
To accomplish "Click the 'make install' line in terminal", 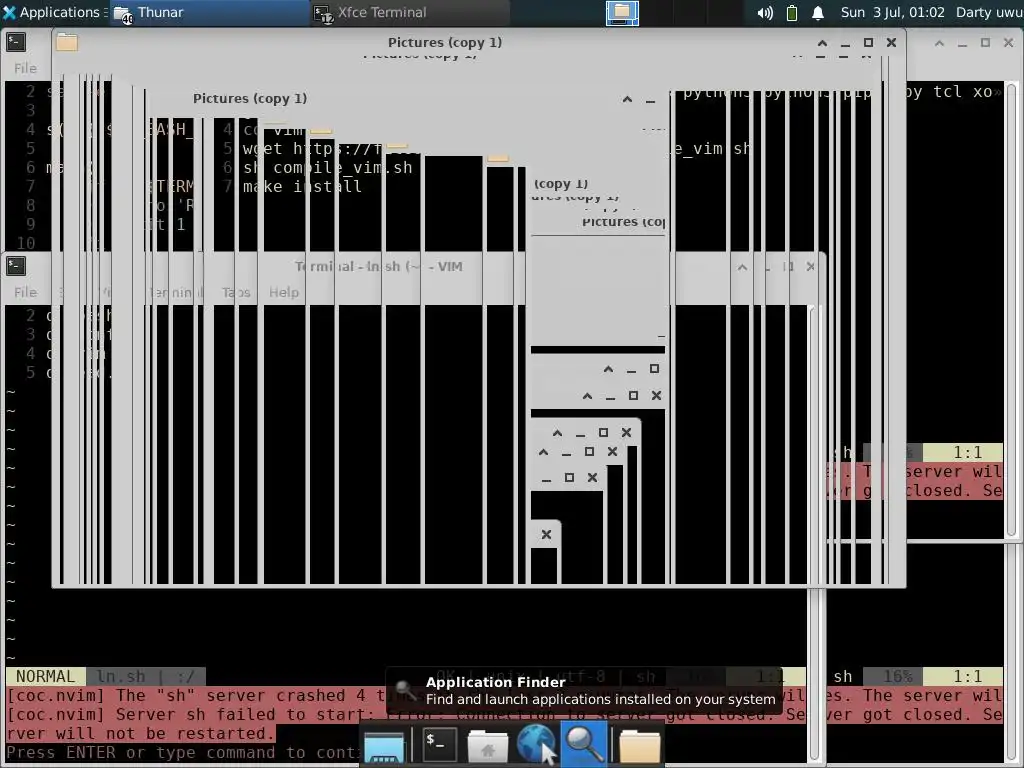I will pos(302,187).
